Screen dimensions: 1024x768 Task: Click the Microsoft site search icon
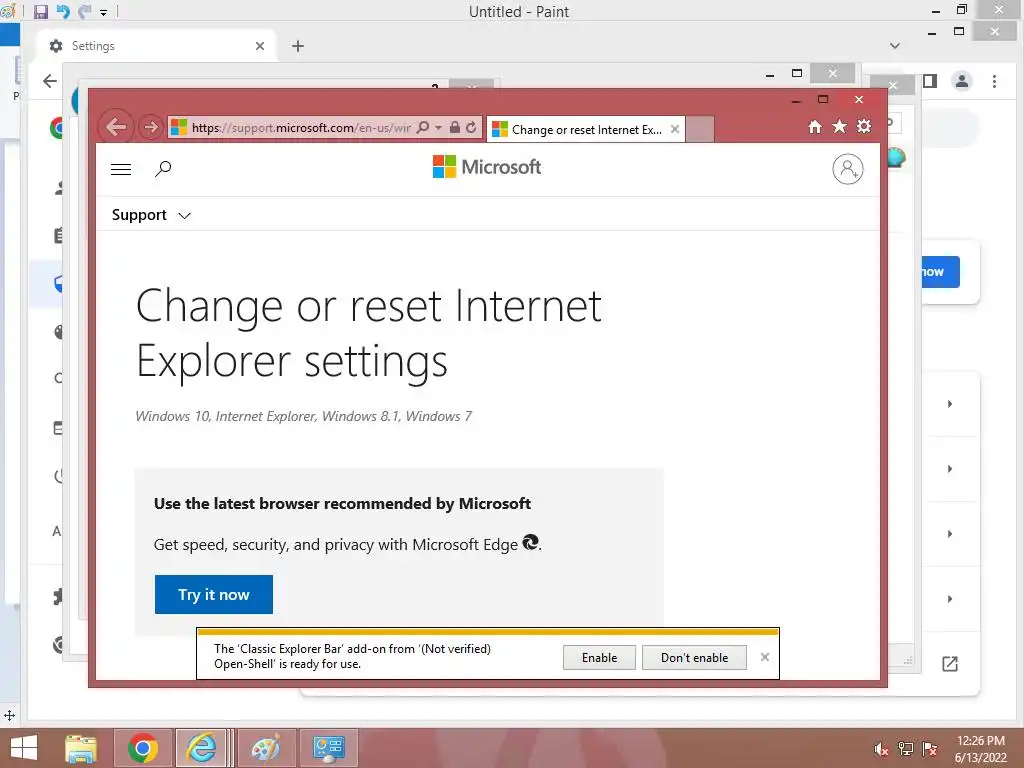163,169
